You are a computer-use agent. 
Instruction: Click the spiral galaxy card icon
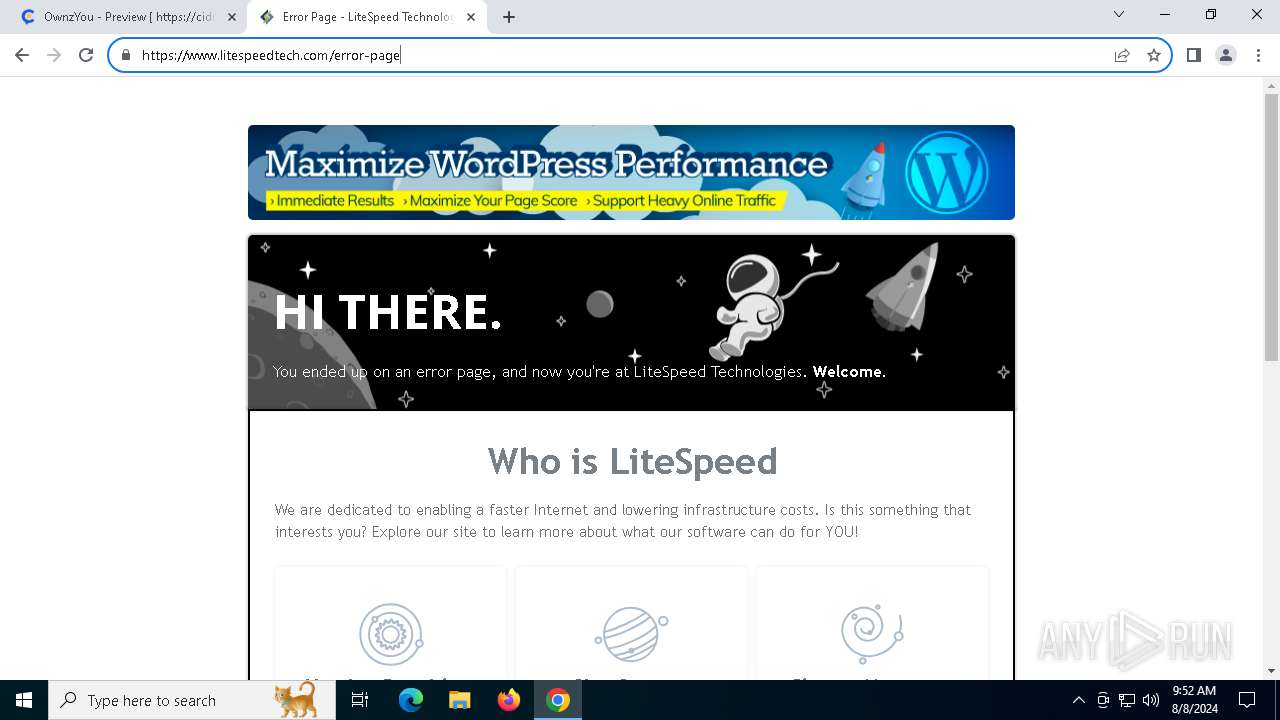pyautogui.click(x=872, y=634)
